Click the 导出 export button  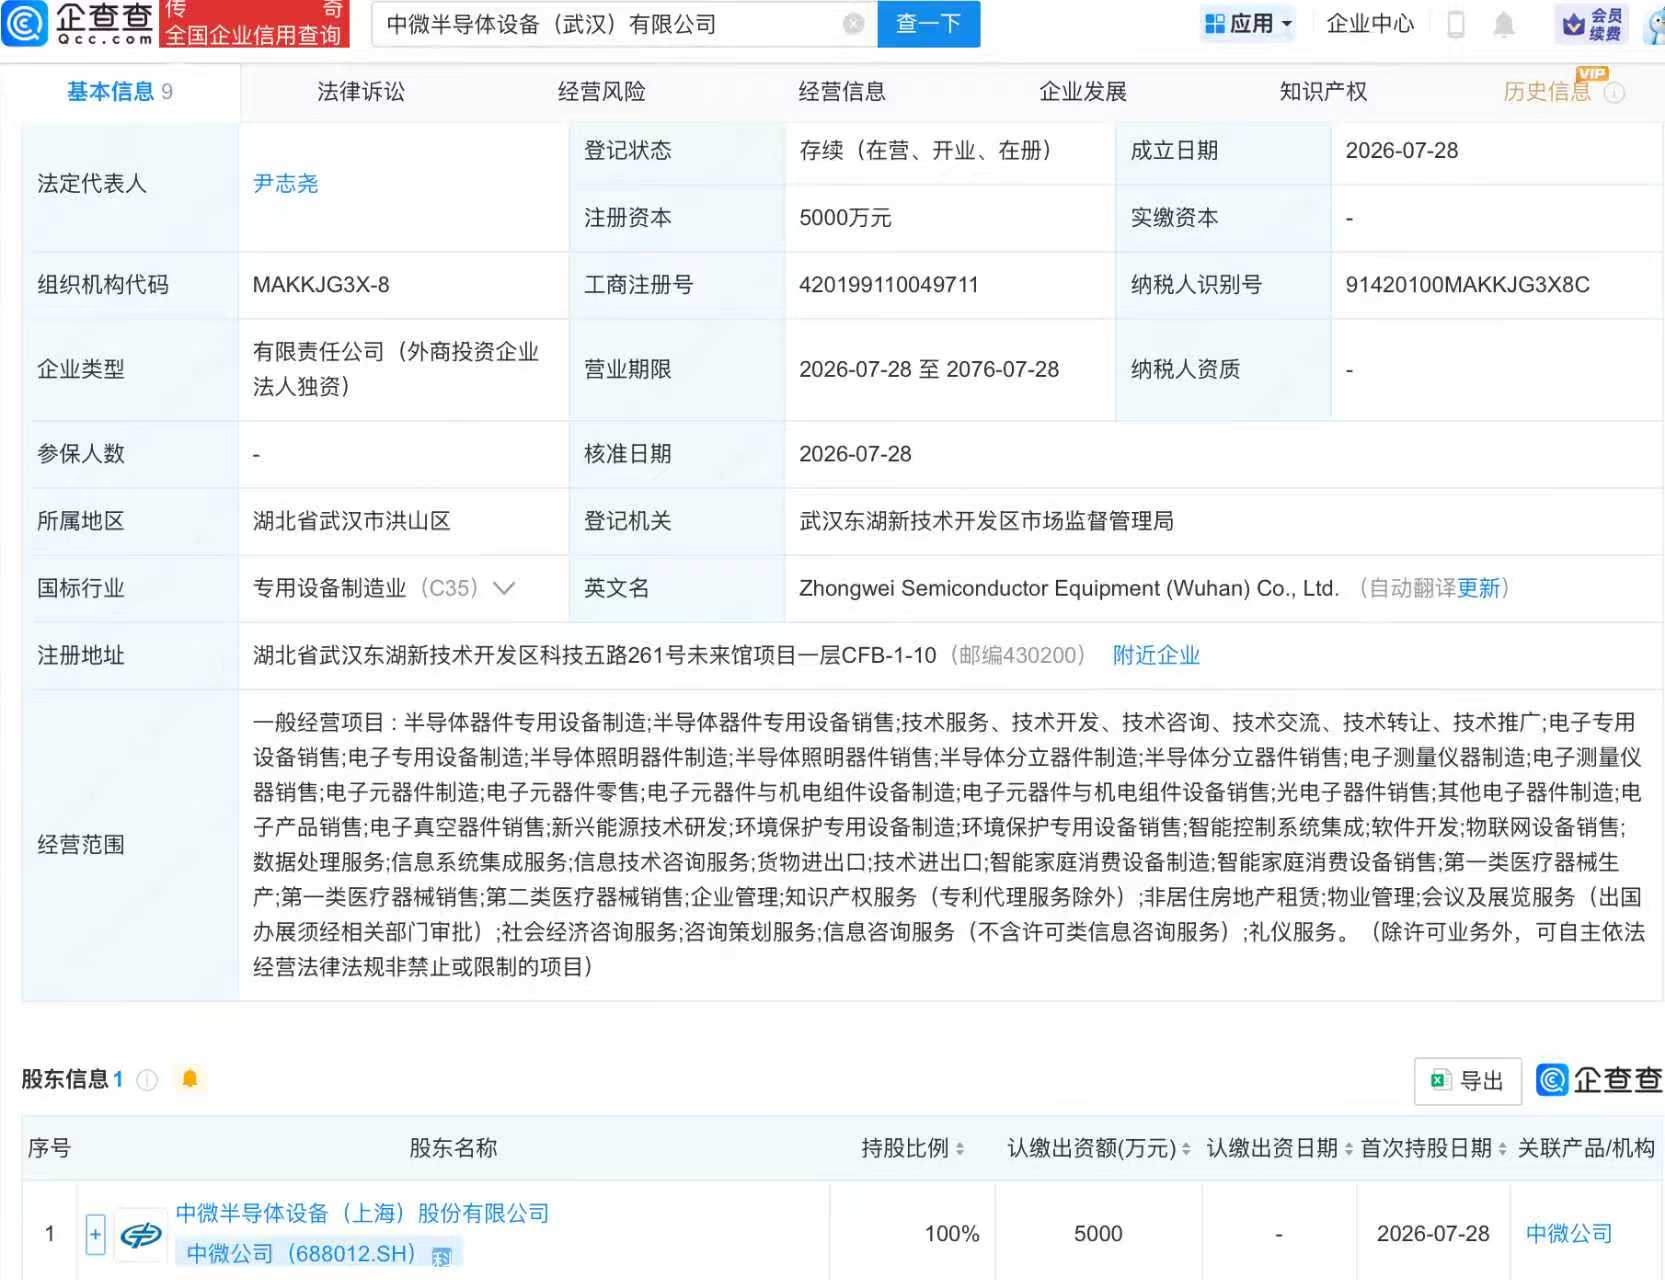[x=1468, y=1081]
